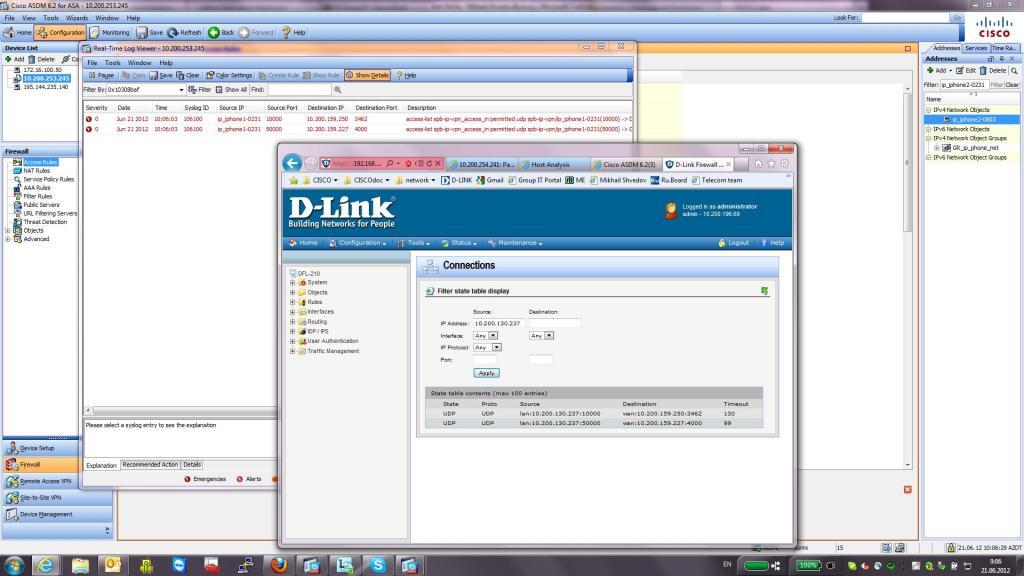
Task: Click the search icon in the Addresses panel
Action: [x=1014, y=71]
